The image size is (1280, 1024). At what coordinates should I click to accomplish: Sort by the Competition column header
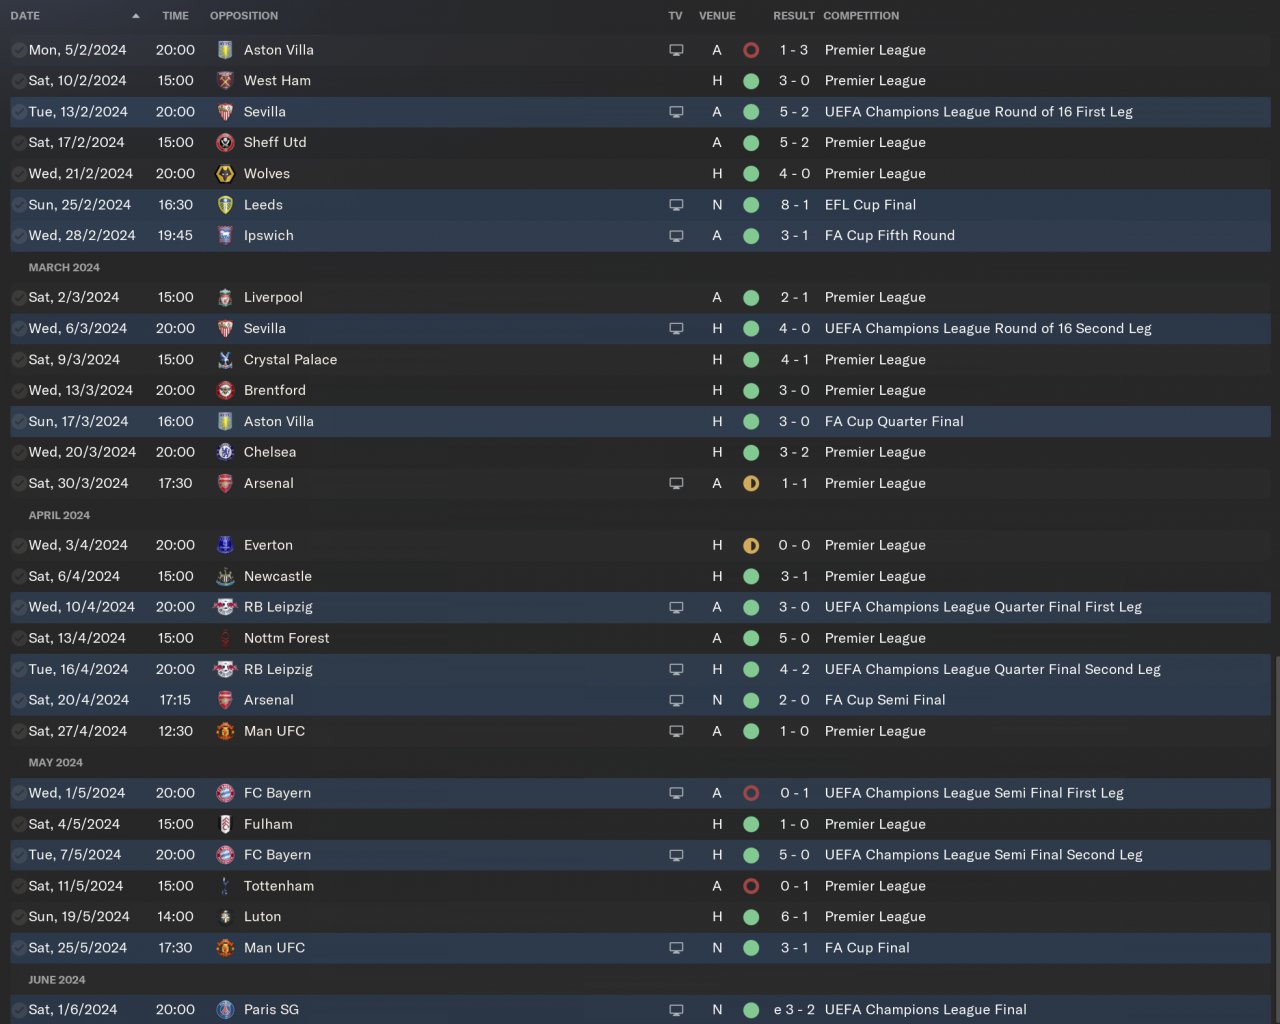coord(861,16)
